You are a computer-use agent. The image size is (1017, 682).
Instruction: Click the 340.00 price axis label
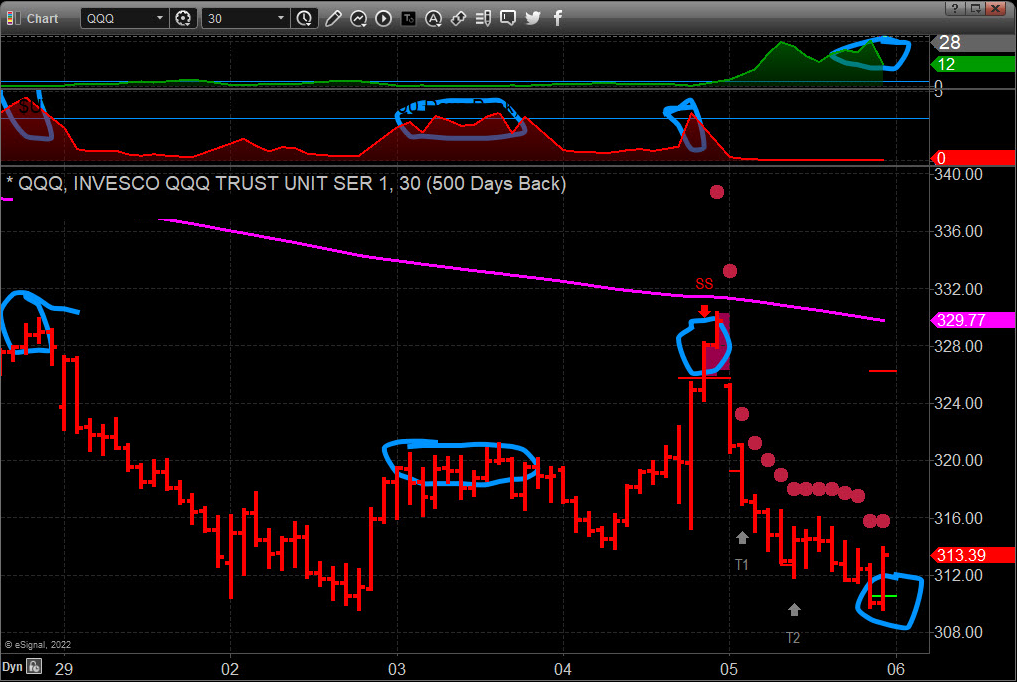tap(958, 174)
